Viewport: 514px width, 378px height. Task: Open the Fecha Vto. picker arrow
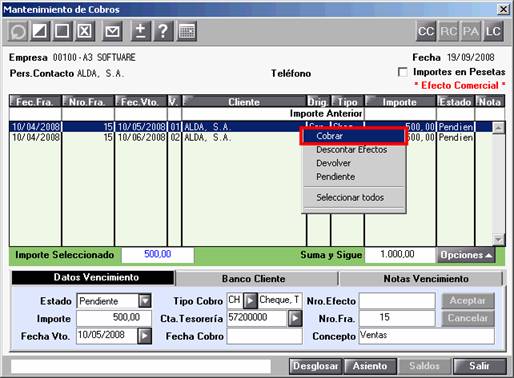(x=144, y=336)
